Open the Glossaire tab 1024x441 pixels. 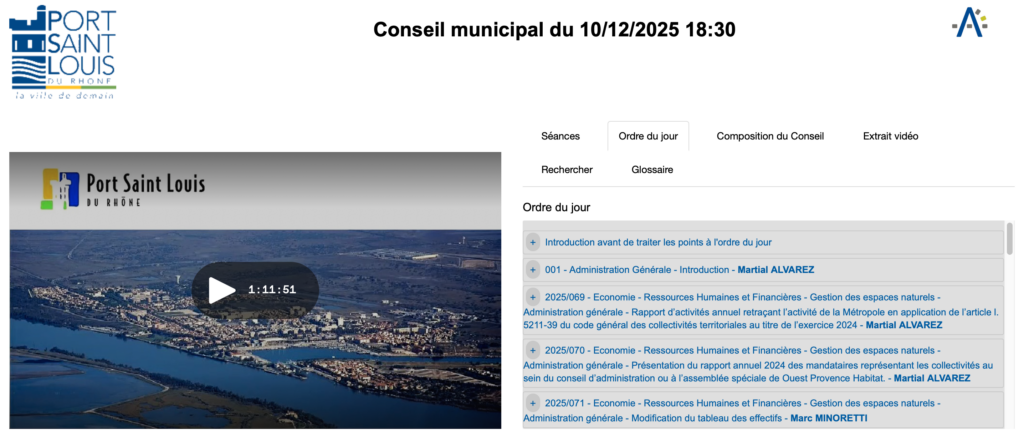click(x=652, y=170)
